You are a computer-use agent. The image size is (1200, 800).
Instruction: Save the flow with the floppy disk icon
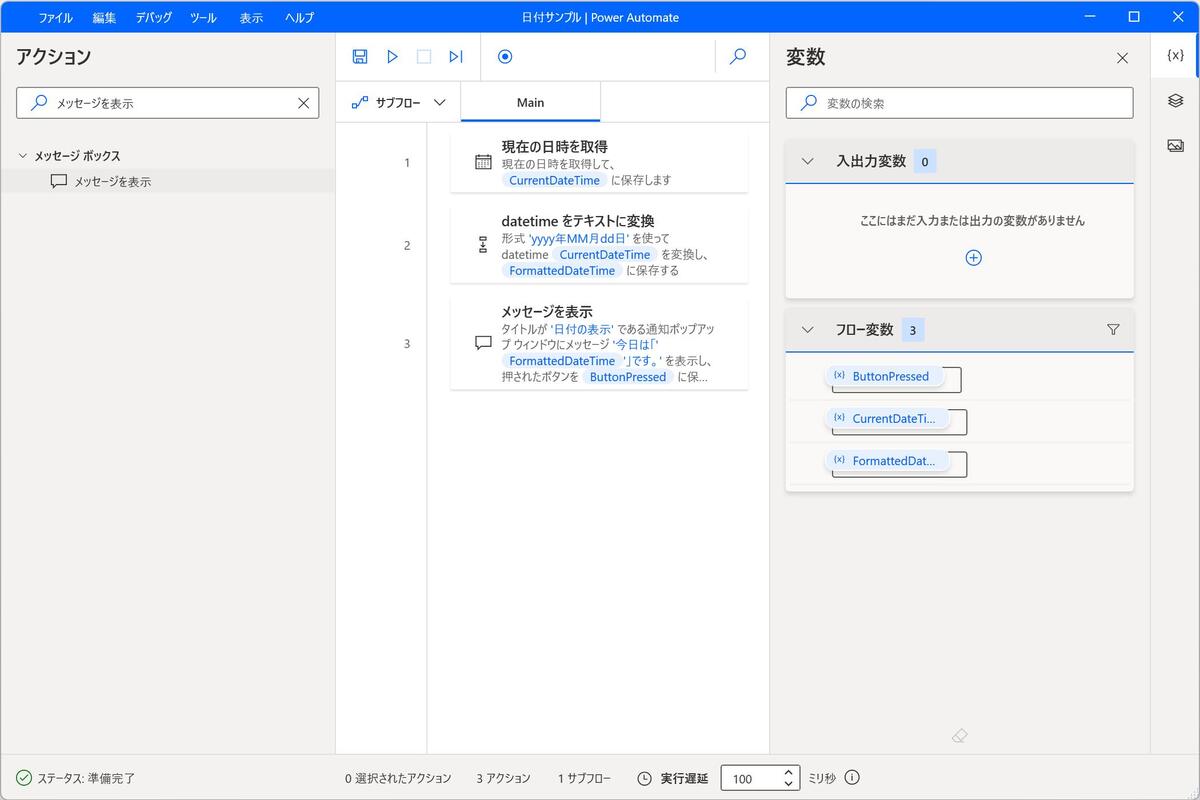360,57
